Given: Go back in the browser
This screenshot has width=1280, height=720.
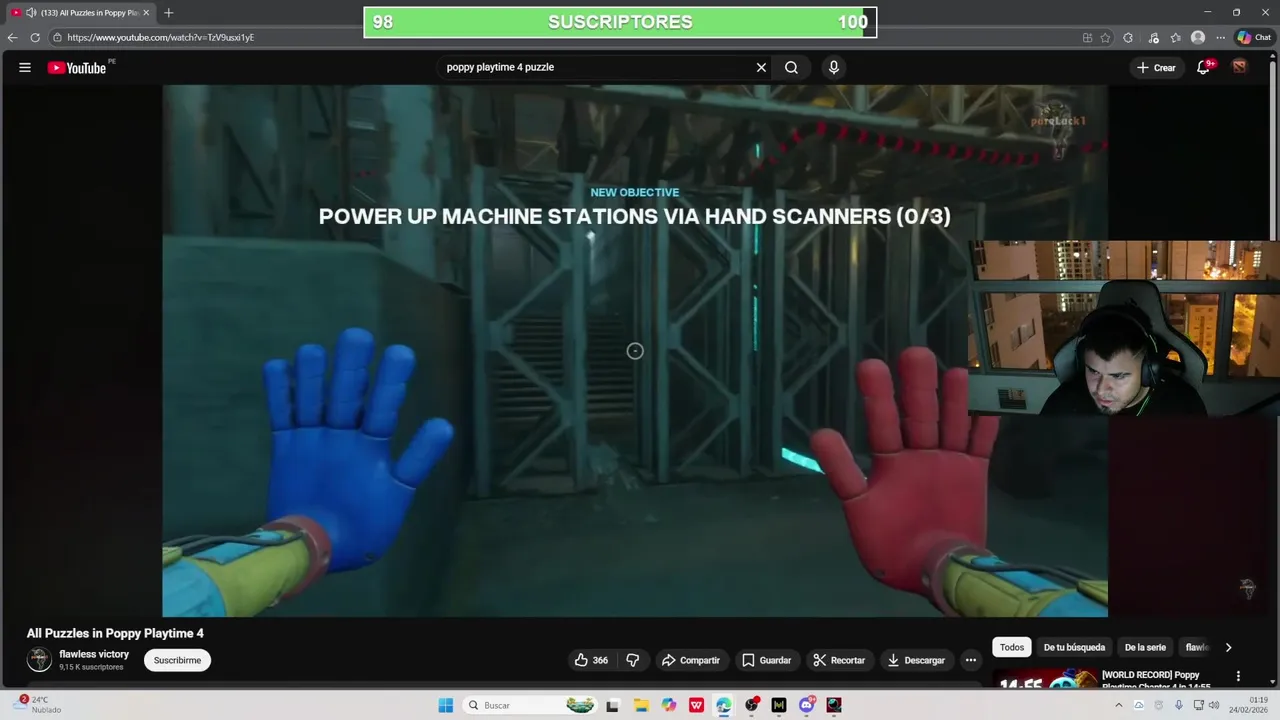Looking at the screenshot, I should tap(12, 38).
